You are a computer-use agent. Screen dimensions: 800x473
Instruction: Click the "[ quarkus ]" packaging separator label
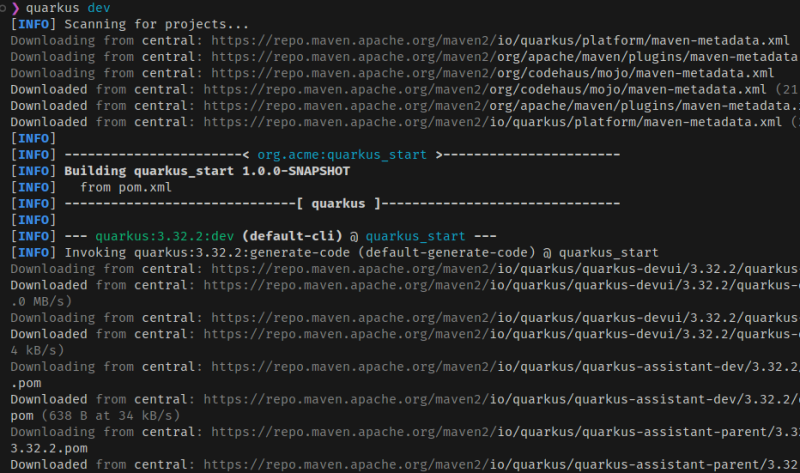click(339, 204)
